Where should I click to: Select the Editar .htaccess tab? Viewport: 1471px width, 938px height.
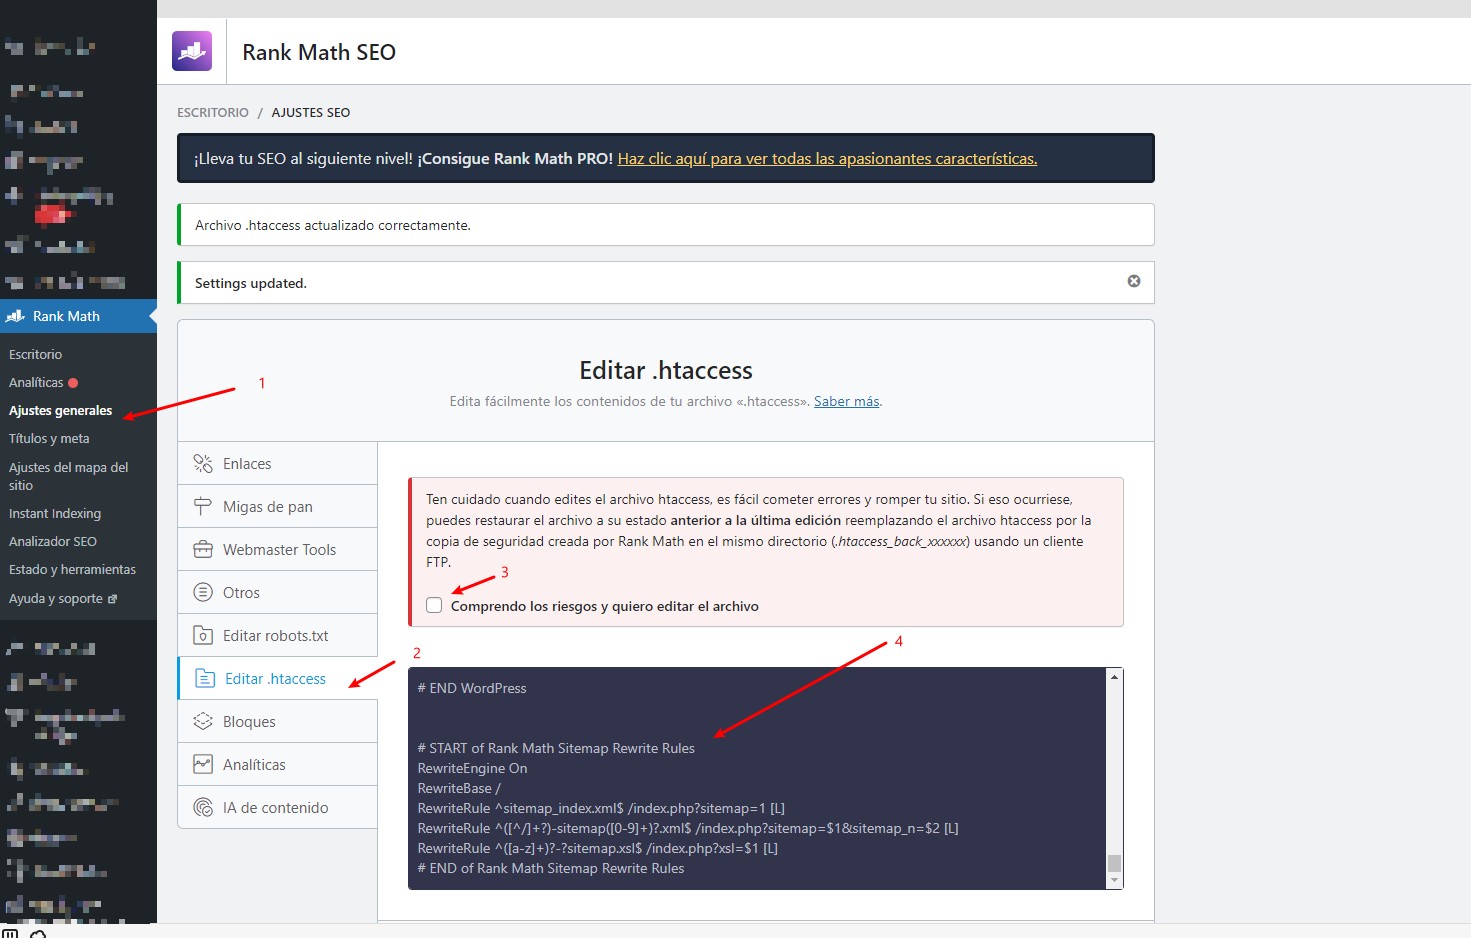pyautogui.click(x=275, y=679)
